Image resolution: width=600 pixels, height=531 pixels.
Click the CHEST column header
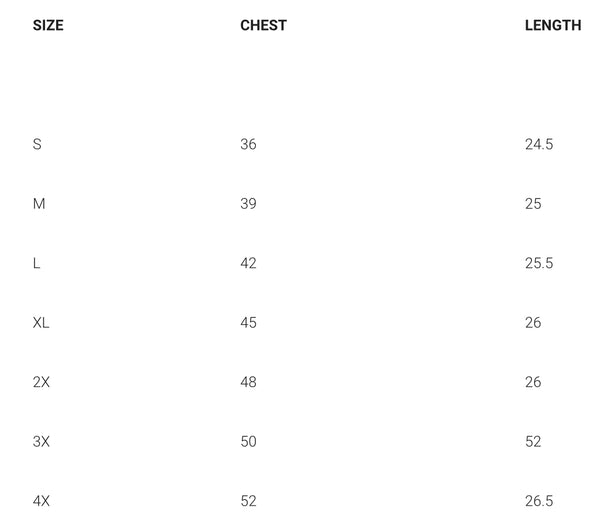tap(264, 25)
